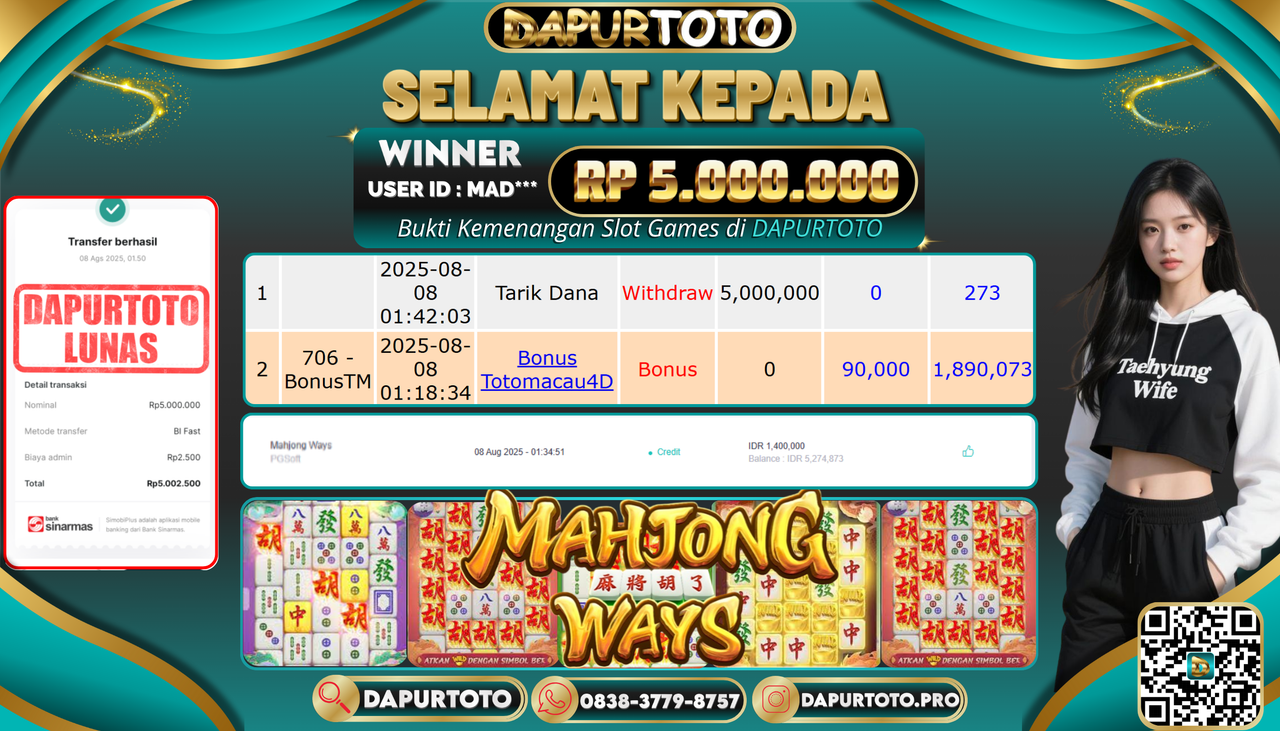Click the DAPURTOTO LUNAS red stamp

(111, 329)
